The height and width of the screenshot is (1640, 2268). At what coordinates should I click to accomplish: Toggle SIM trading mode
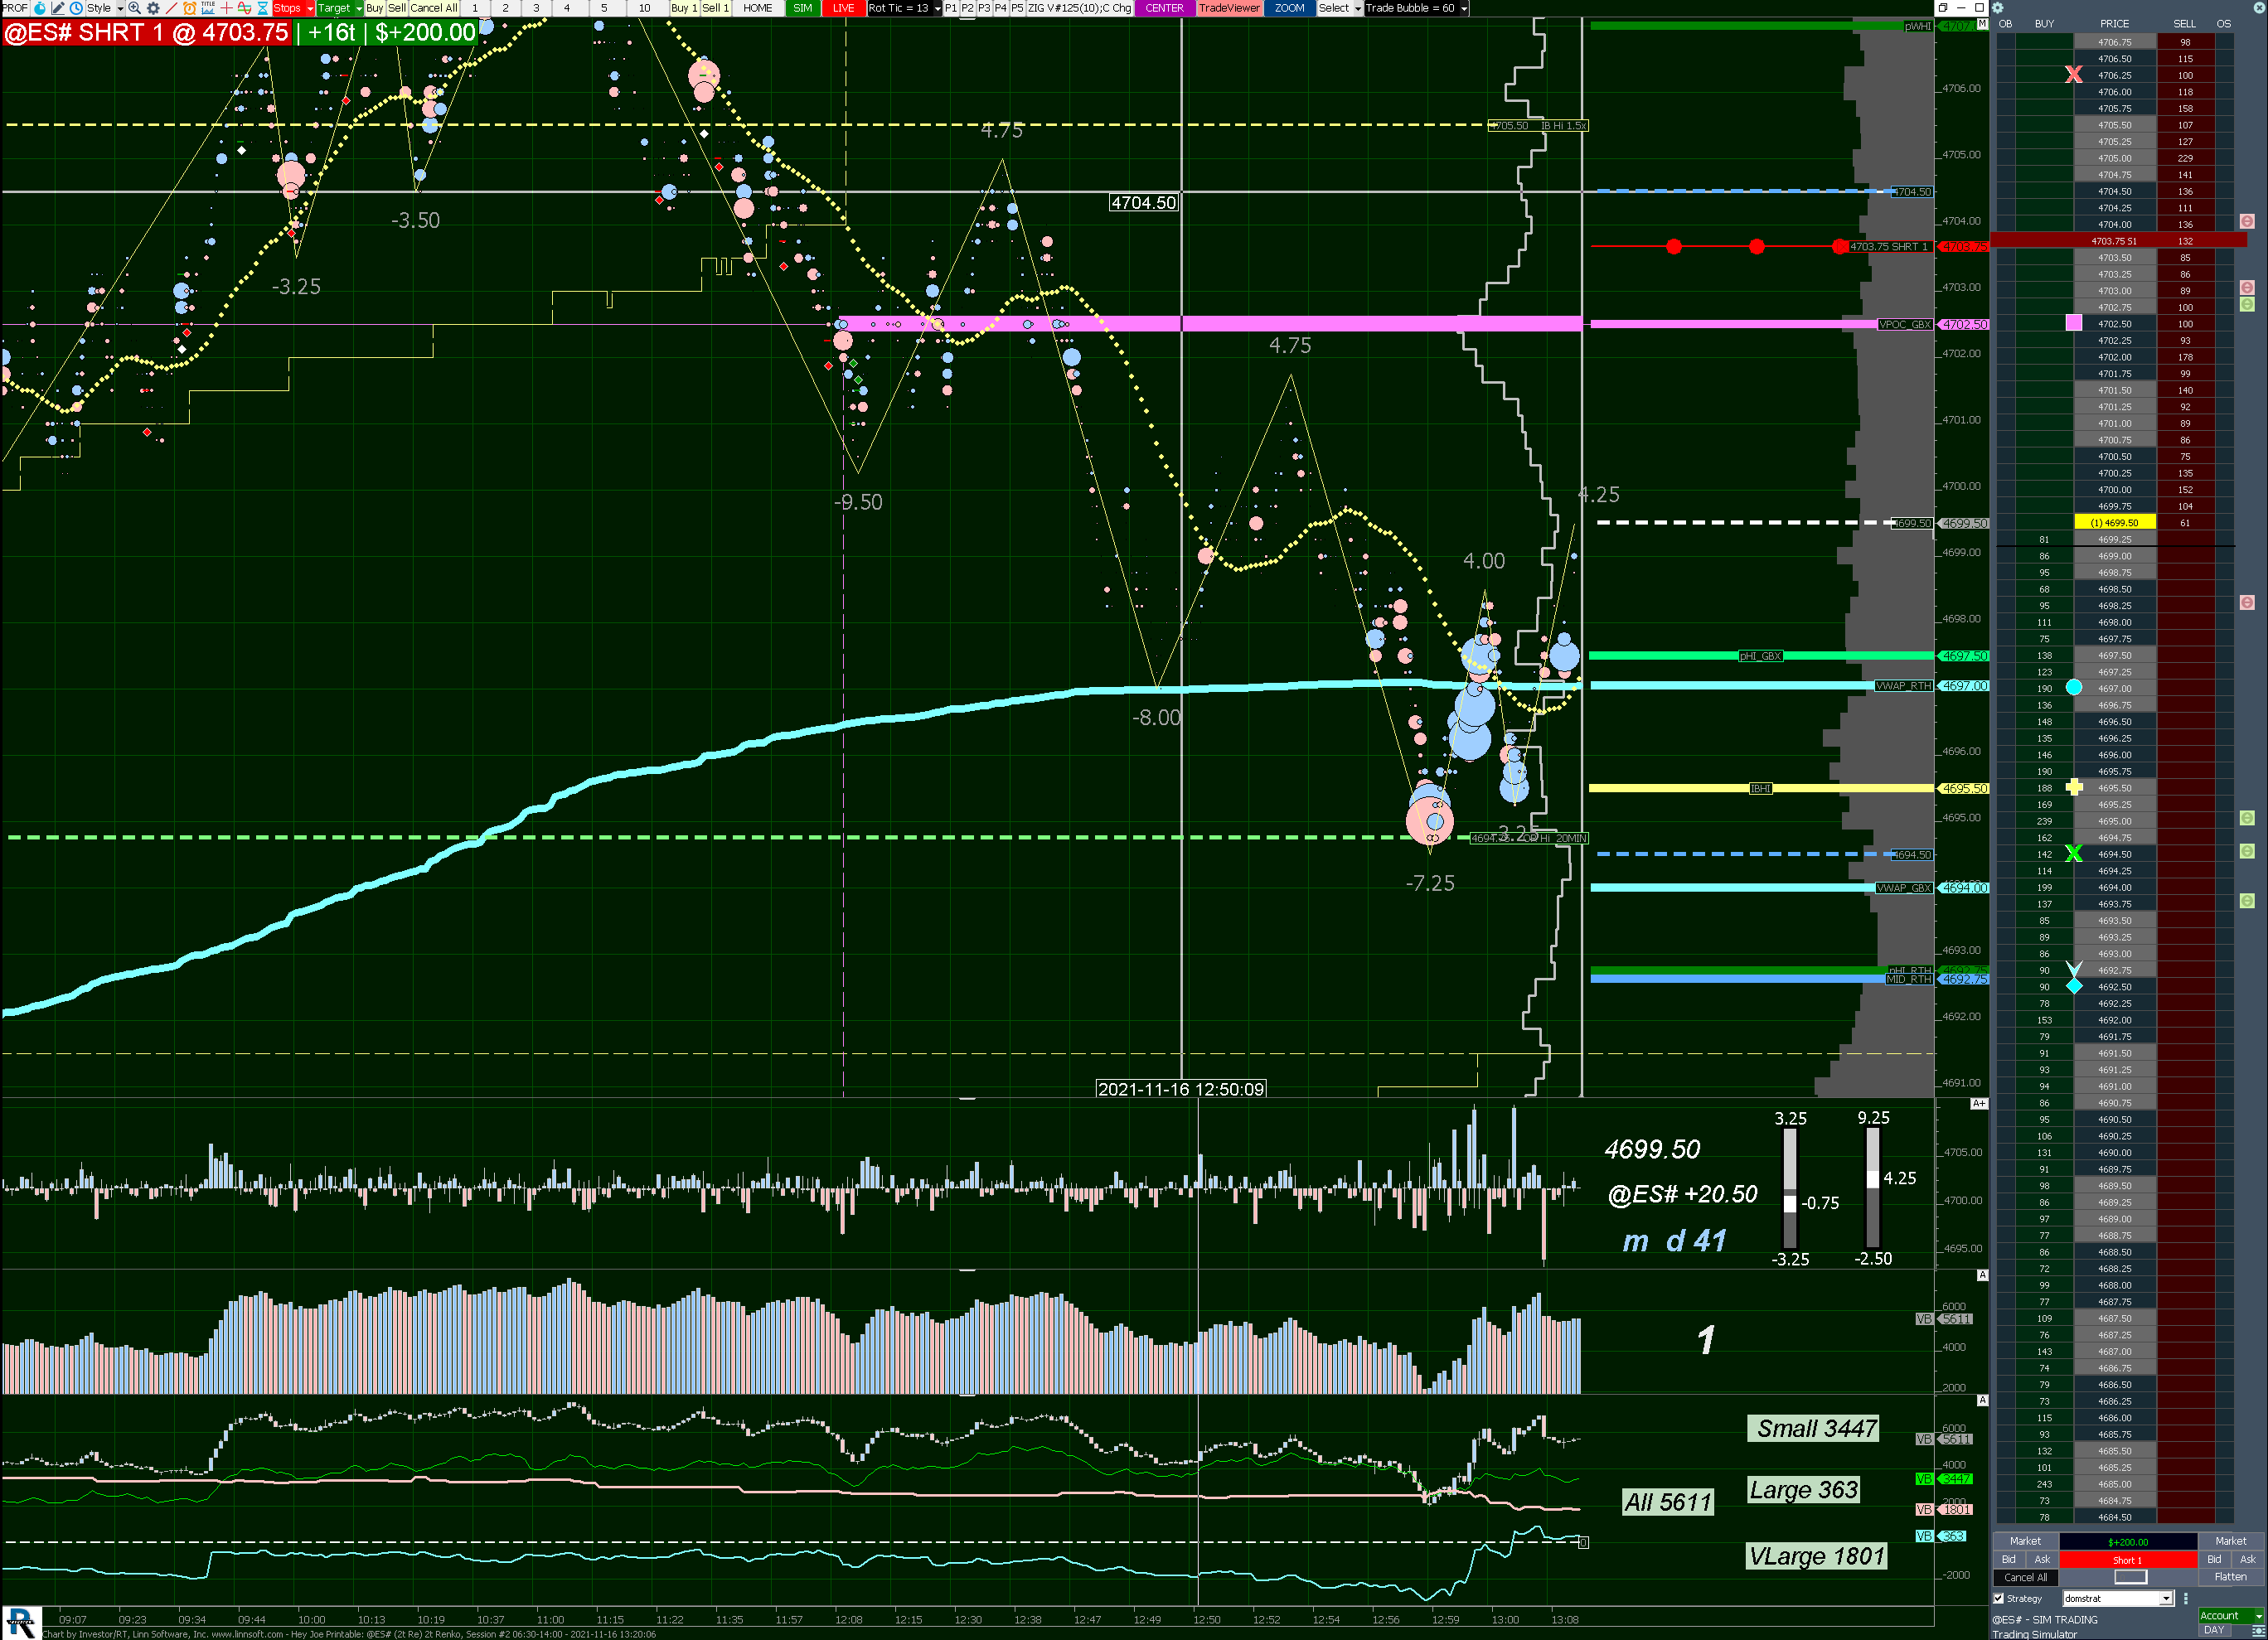pyautogui.click(x=802, y=8)
